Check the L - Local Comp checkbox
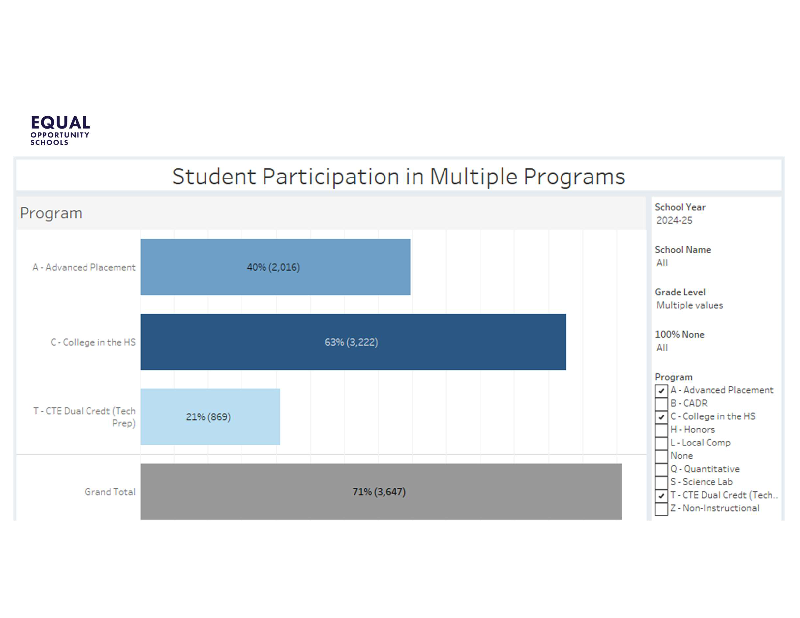 click(x=661, y=443)
